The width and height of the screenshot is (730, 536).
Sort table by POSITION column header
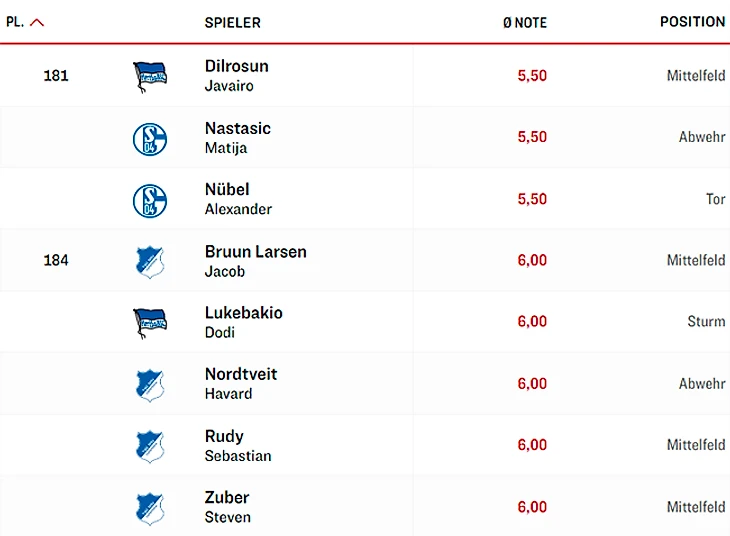[692, 22]
